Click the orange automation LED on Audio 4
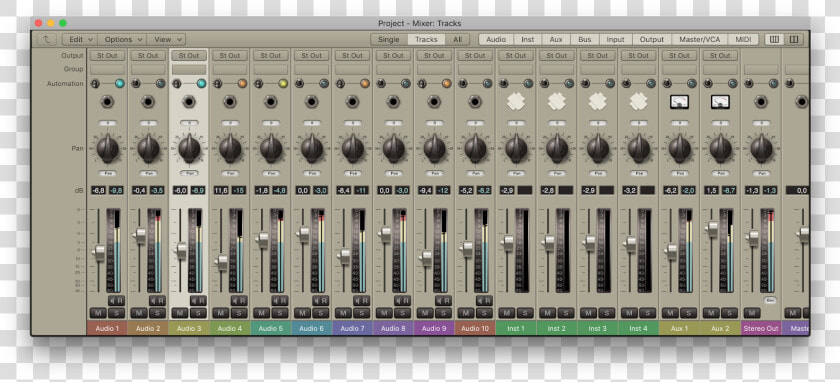 tap(242, 84)
